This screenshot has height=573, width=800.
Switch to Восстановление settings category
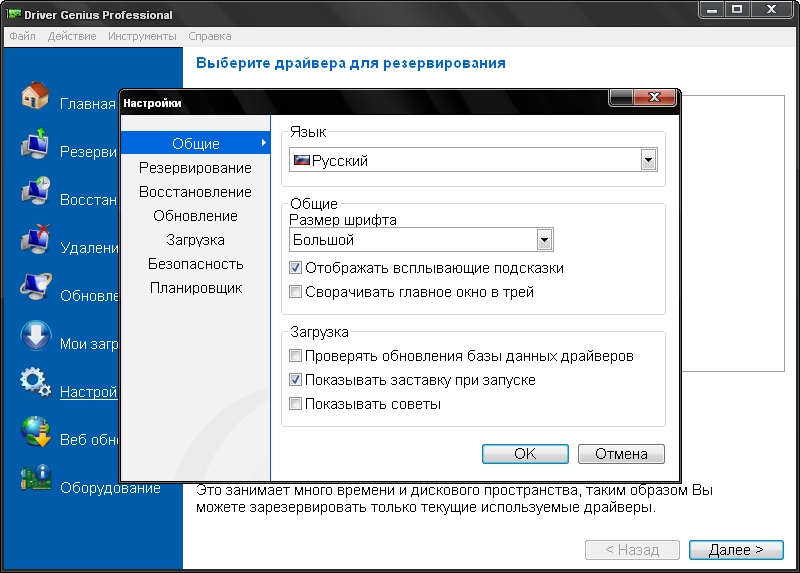pos(195,192)
